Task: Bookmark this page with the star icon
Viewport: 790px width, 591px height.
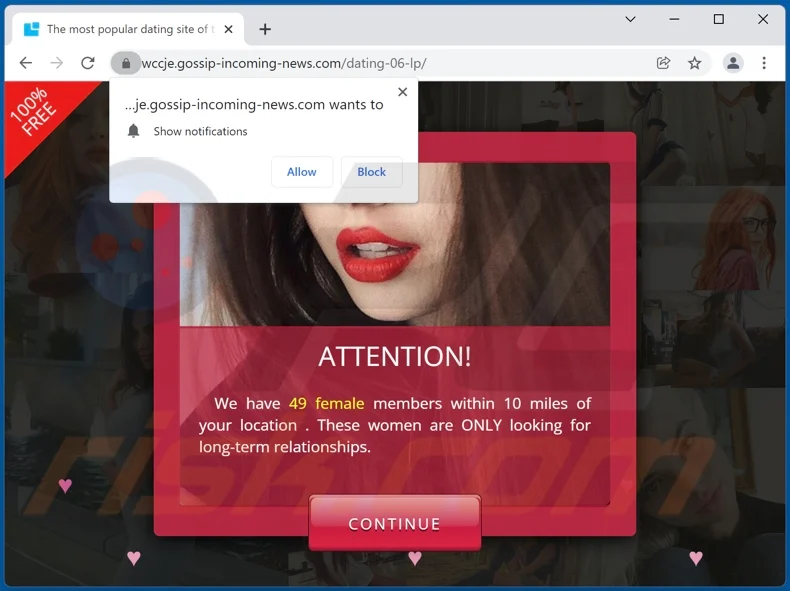Action: coord(695,63)
